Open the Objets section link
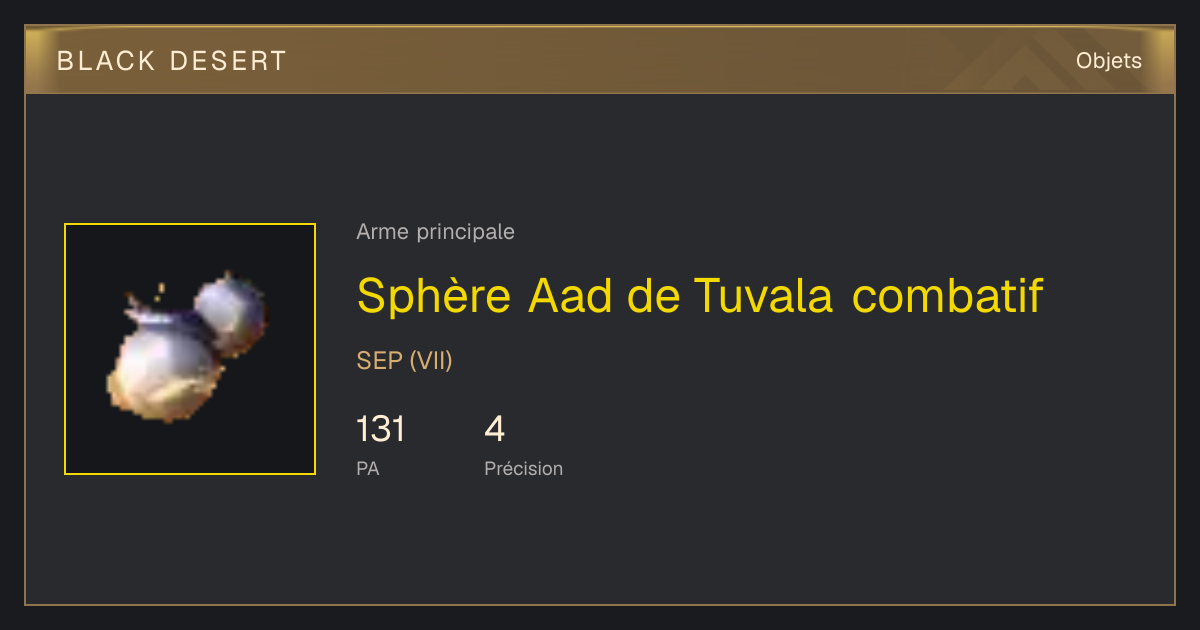The height and width of the screenshot is (630, 1200). tap(1109, 61)
